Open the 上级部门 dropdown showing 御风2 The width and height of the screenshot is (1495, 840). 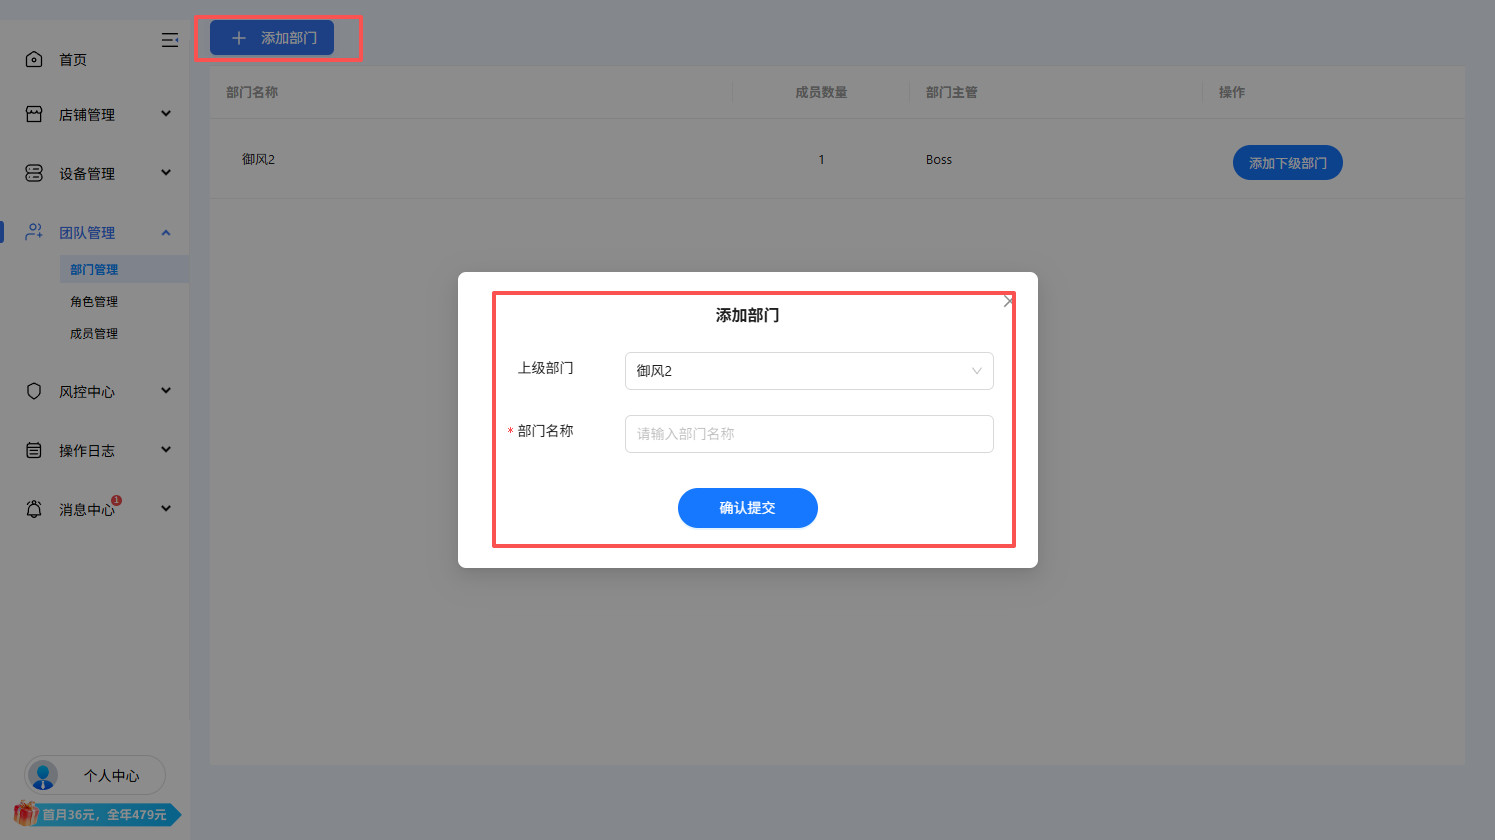click(x=808, y=371)
